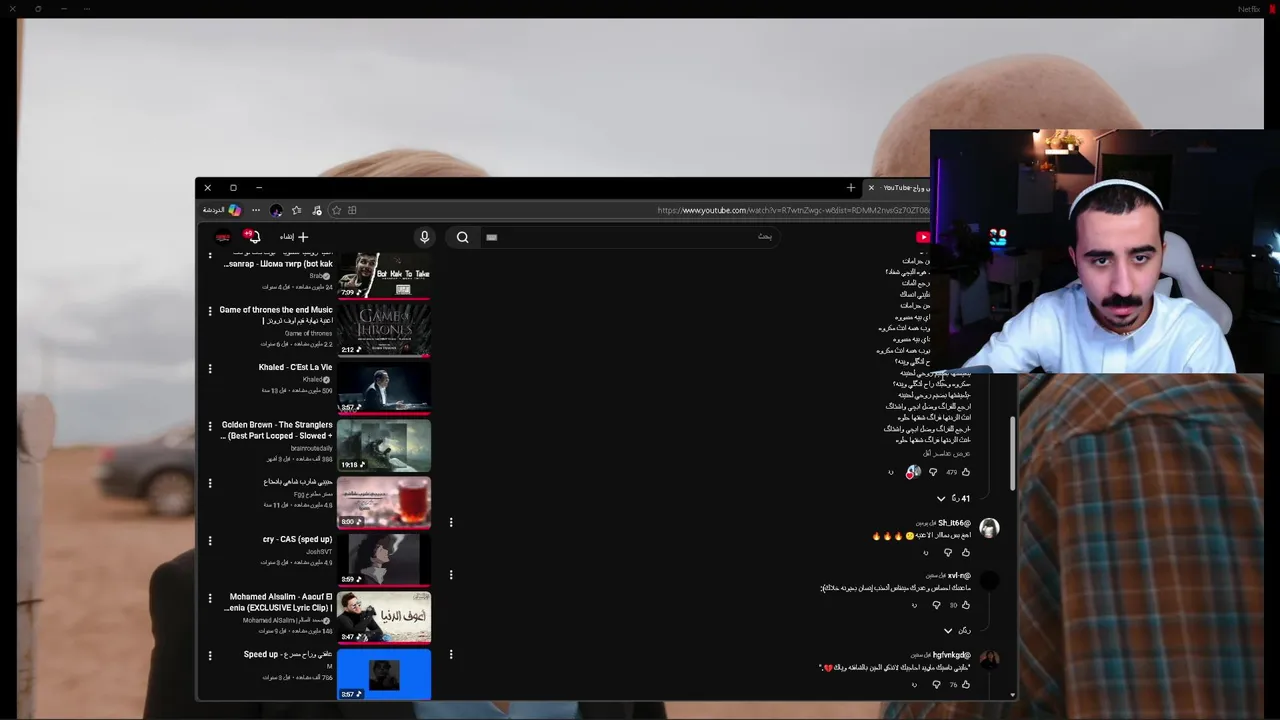
Task: Play the Bot Kak To Take thumbnail
Action: click(384, 275)
